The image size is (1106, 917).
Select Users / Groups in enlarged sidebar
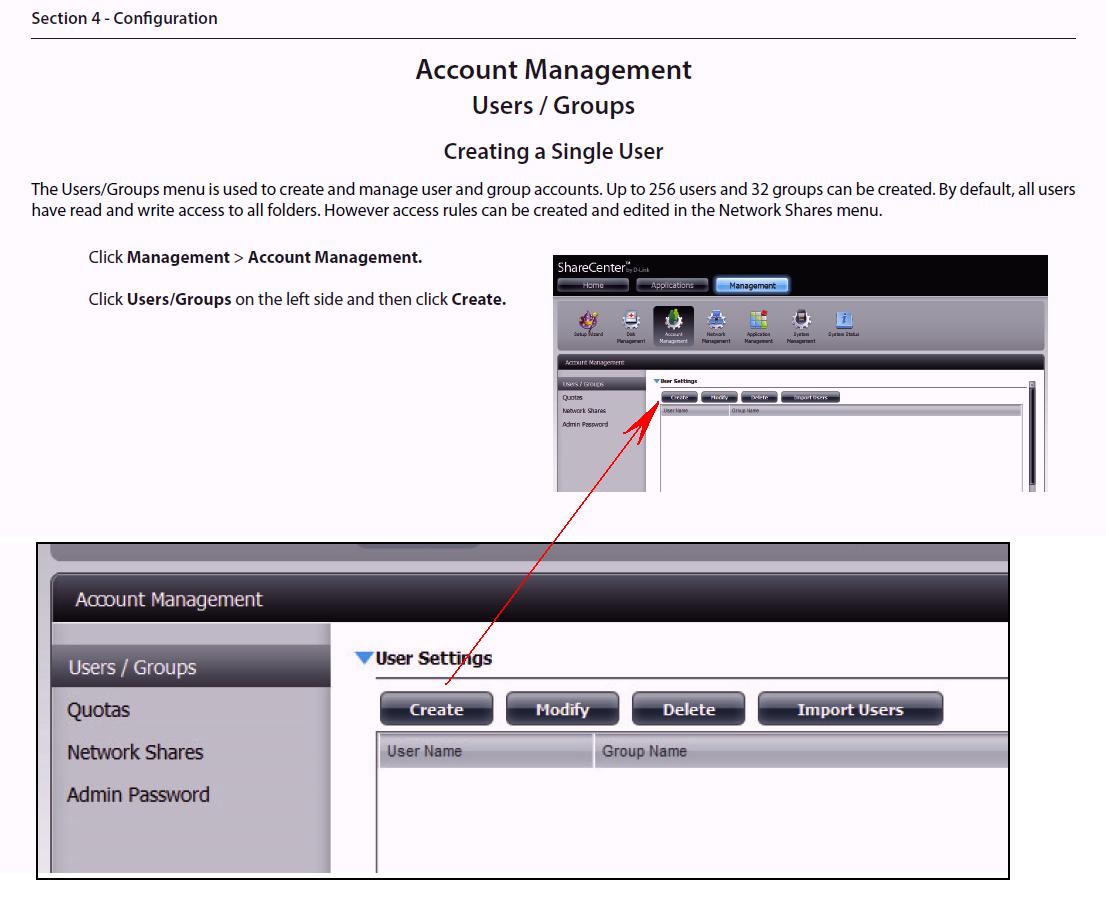(x=191, y=667)
